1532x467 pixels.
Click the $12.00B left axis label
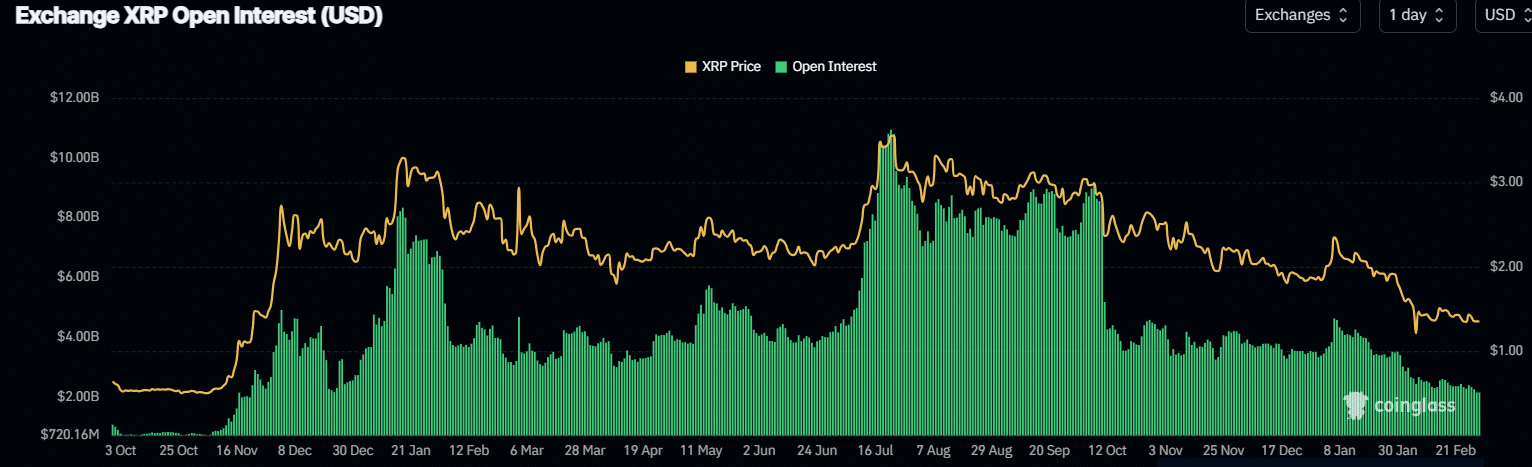click(75, 98)
